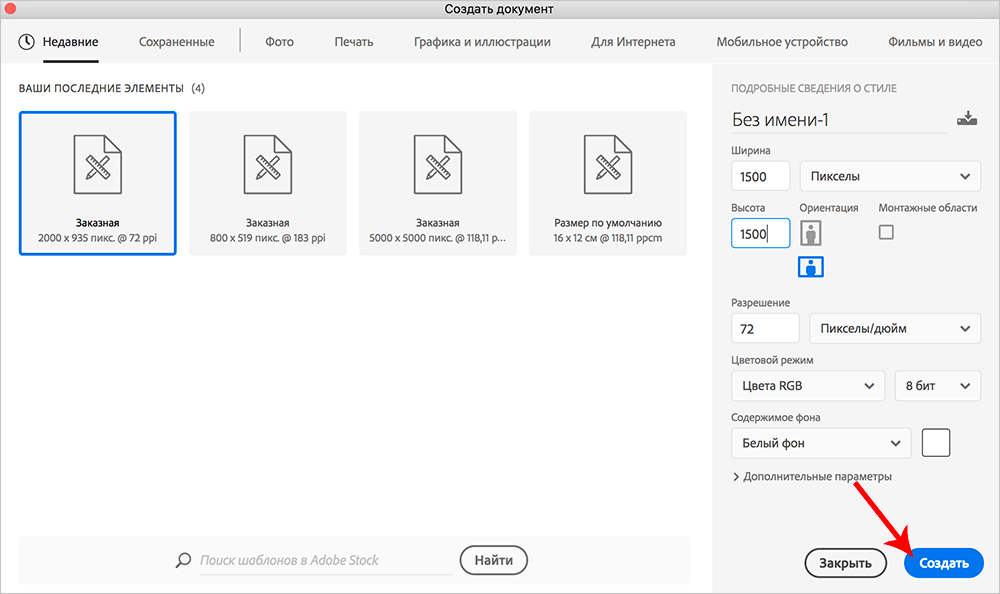Switch to the Фото tab
1000x594 pixels.
click(279, 42)
